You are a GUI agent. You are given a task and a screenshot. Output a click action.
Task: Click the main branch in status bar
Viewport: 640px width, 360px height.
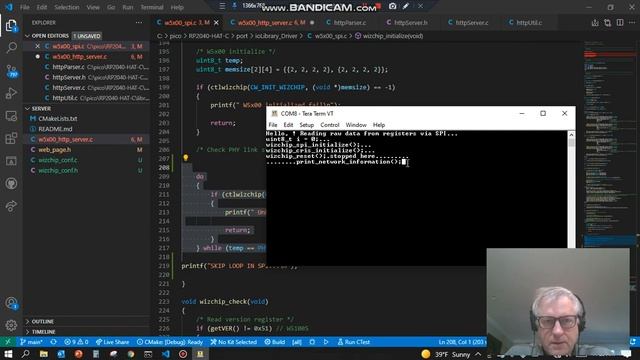click(x=31, y=342)
